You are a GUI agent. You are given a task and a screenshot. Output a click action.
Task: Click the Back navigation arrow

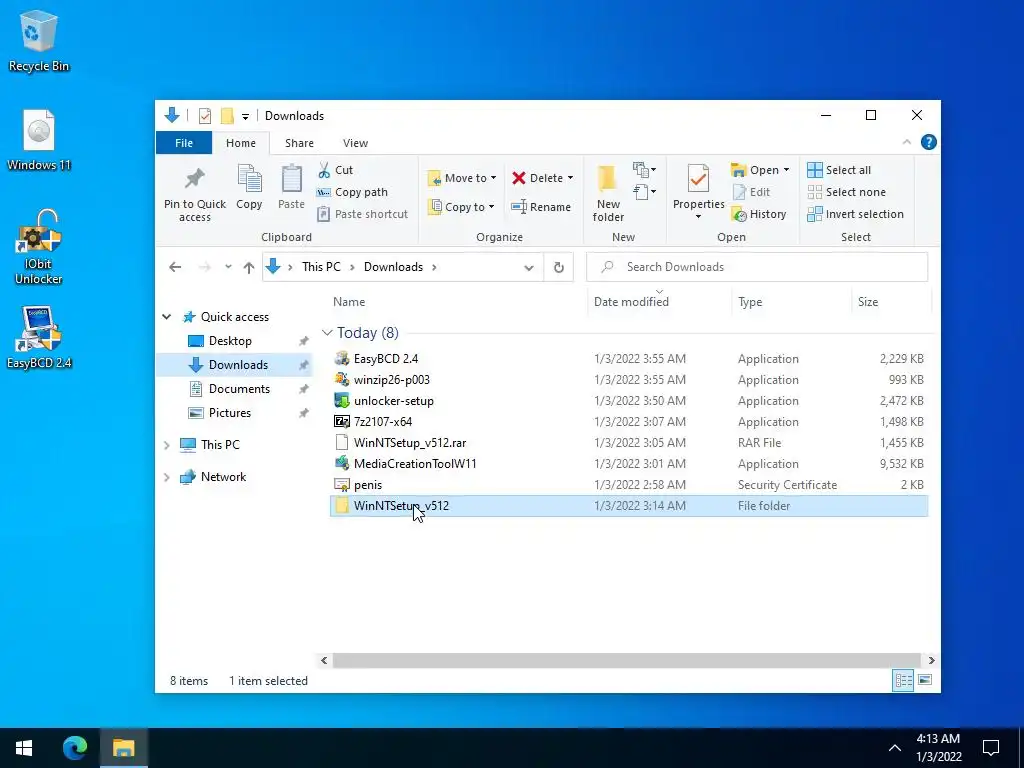pos(175,267)
